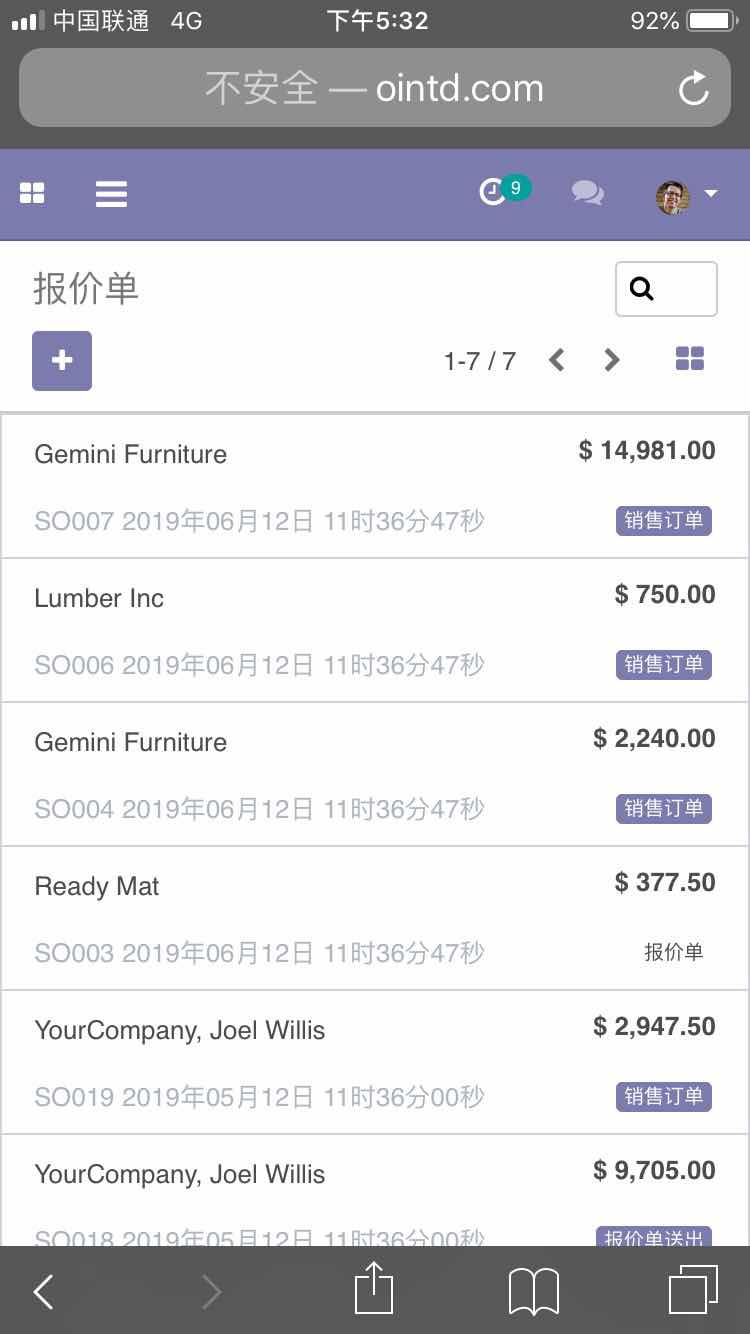Viewport: 750px width, 1334px height.
Task: Tap the ointd.com address bar
Action: pos(374,89)
